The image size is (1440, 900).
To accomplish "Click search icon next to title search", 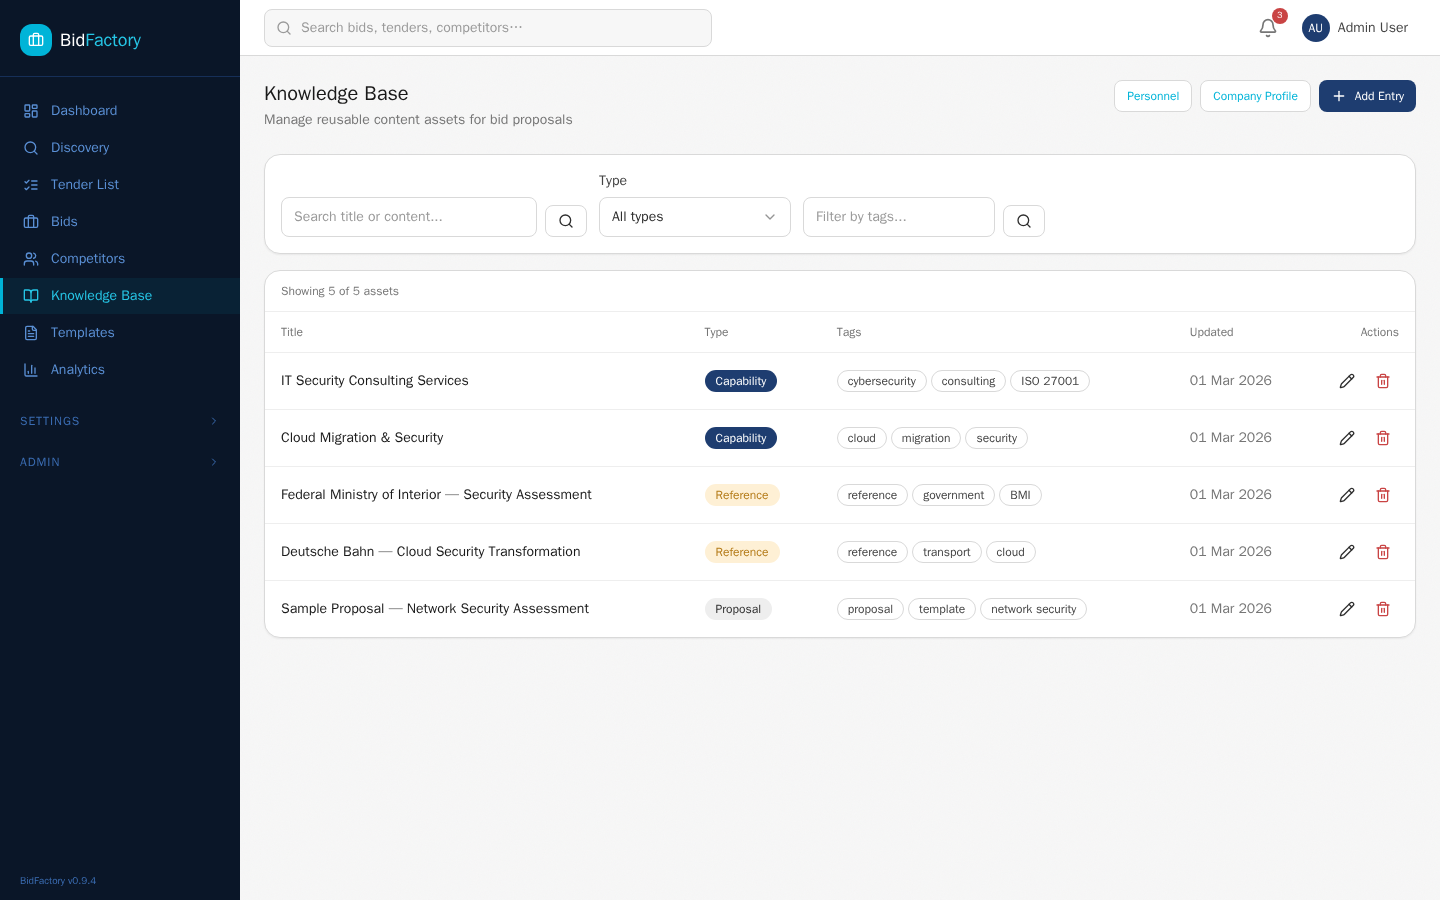I will click(566, 221).
